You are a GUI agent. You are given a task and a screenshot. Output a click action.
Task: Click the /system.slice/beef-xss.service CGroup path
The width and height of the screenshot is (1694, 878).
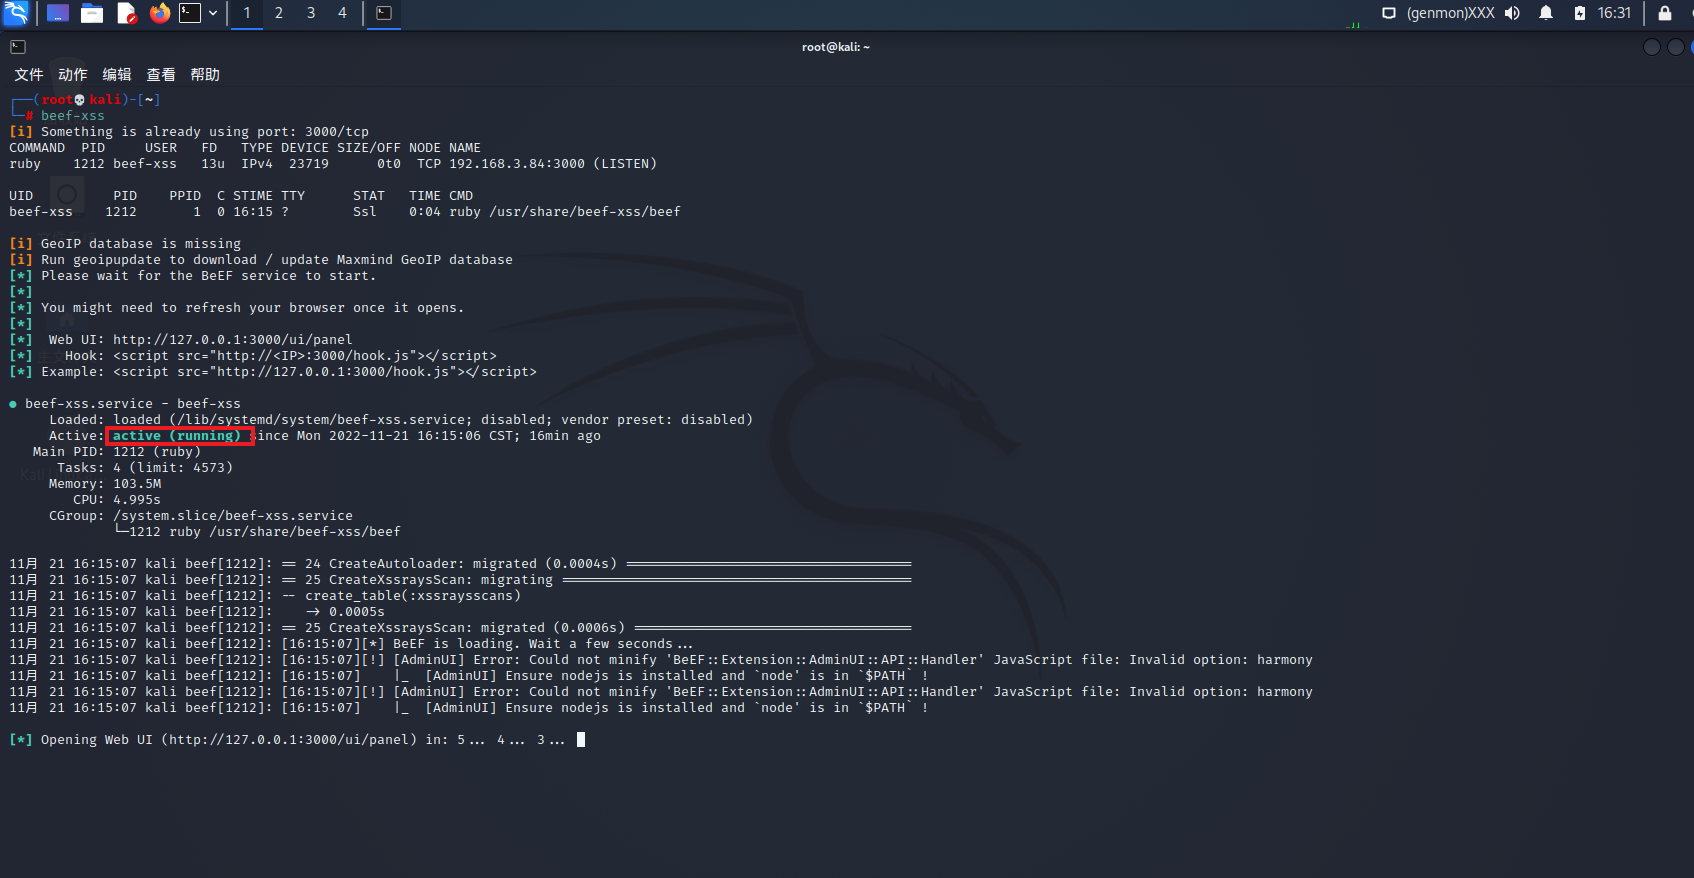point(233,516)
